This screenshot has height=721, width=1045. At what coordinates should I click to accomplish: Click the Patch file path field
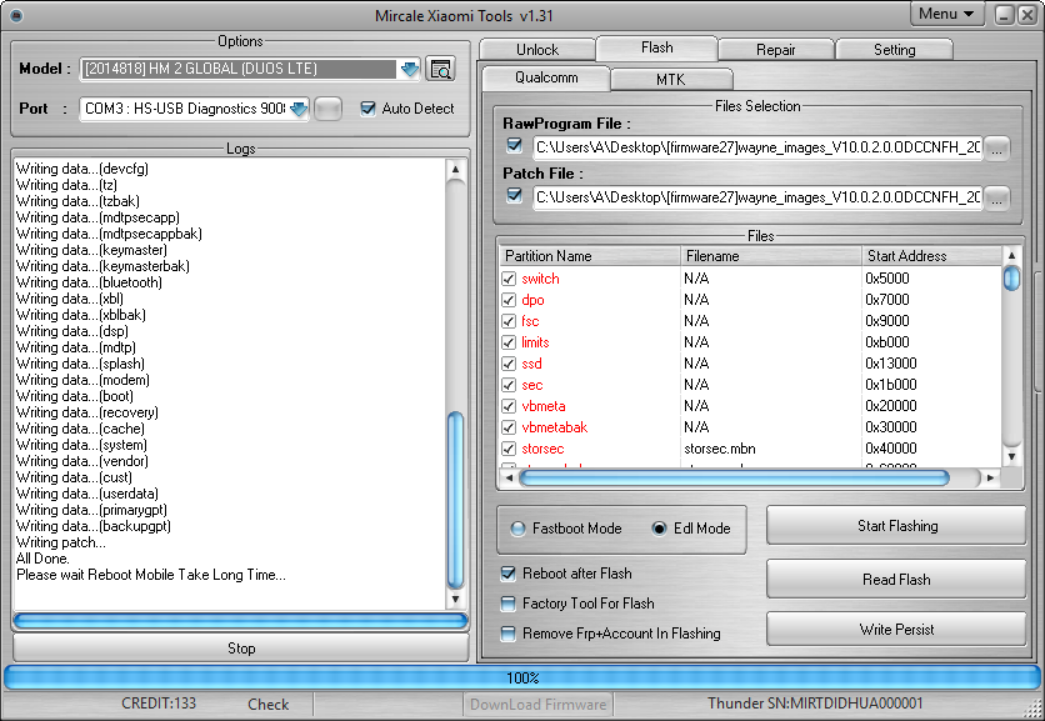click(x=758, y=198)
